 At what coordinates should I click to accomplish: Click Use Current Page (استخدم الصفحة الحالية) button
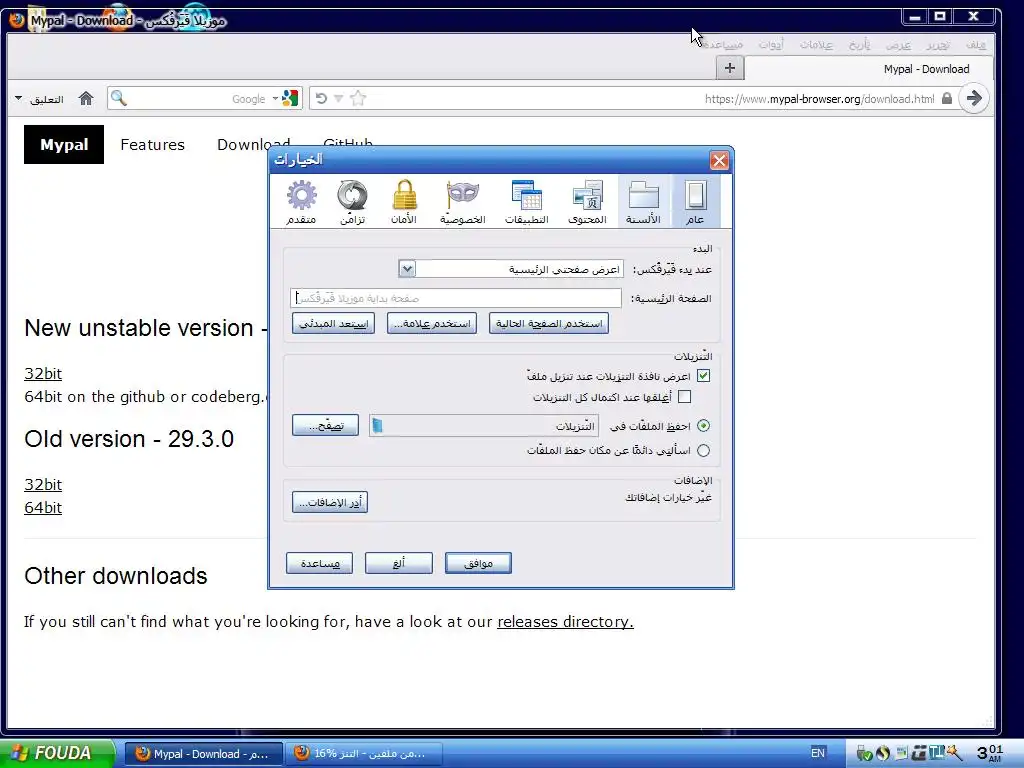(549, 323)
